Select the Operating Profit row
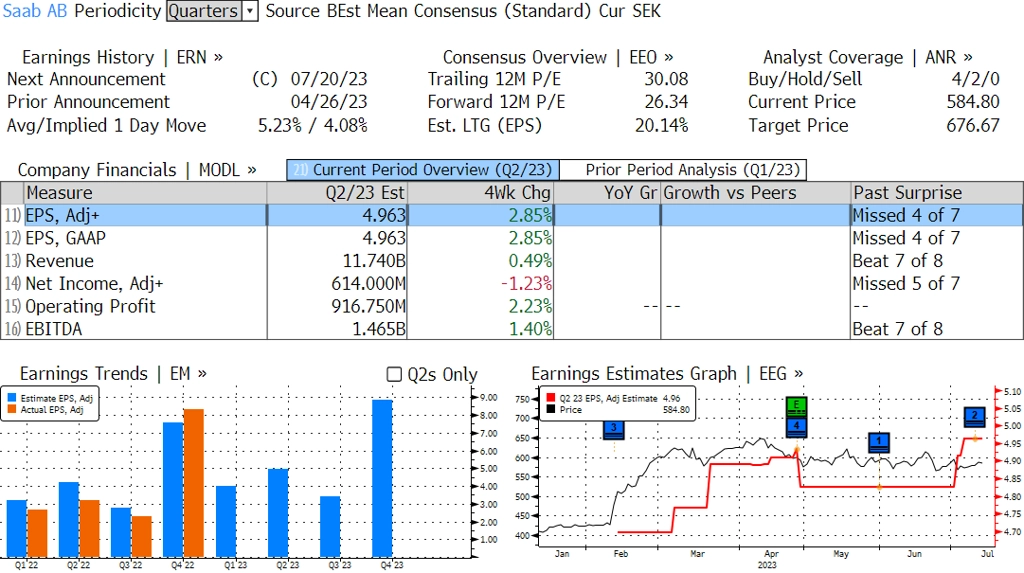The width and height of the screenshot is (1024, 573). [x=512, y=306]
